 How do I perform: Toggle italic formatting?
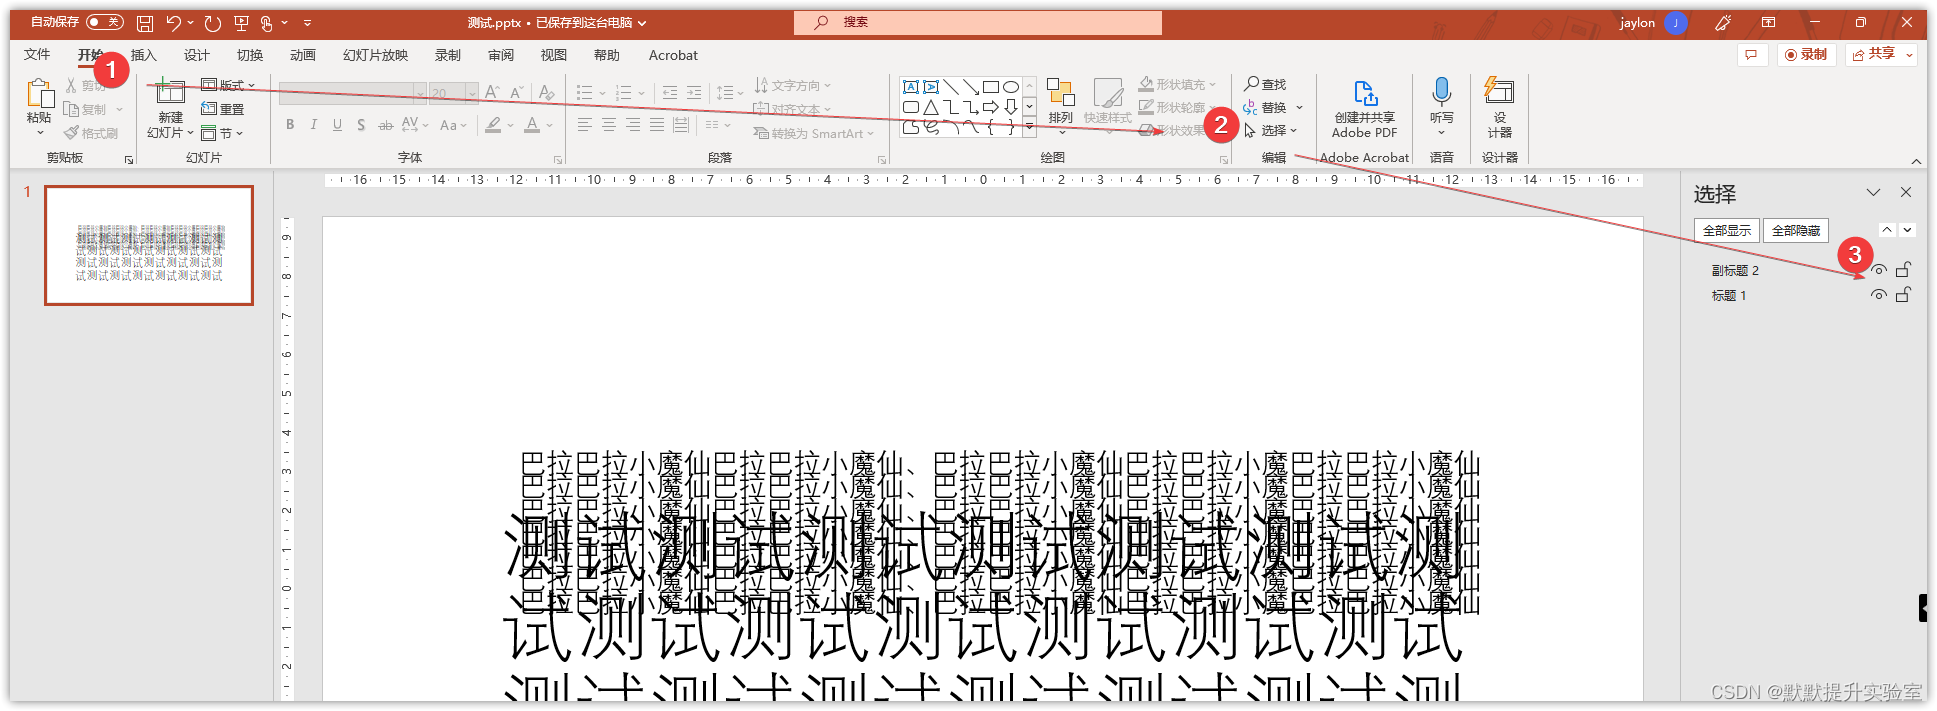313,125
